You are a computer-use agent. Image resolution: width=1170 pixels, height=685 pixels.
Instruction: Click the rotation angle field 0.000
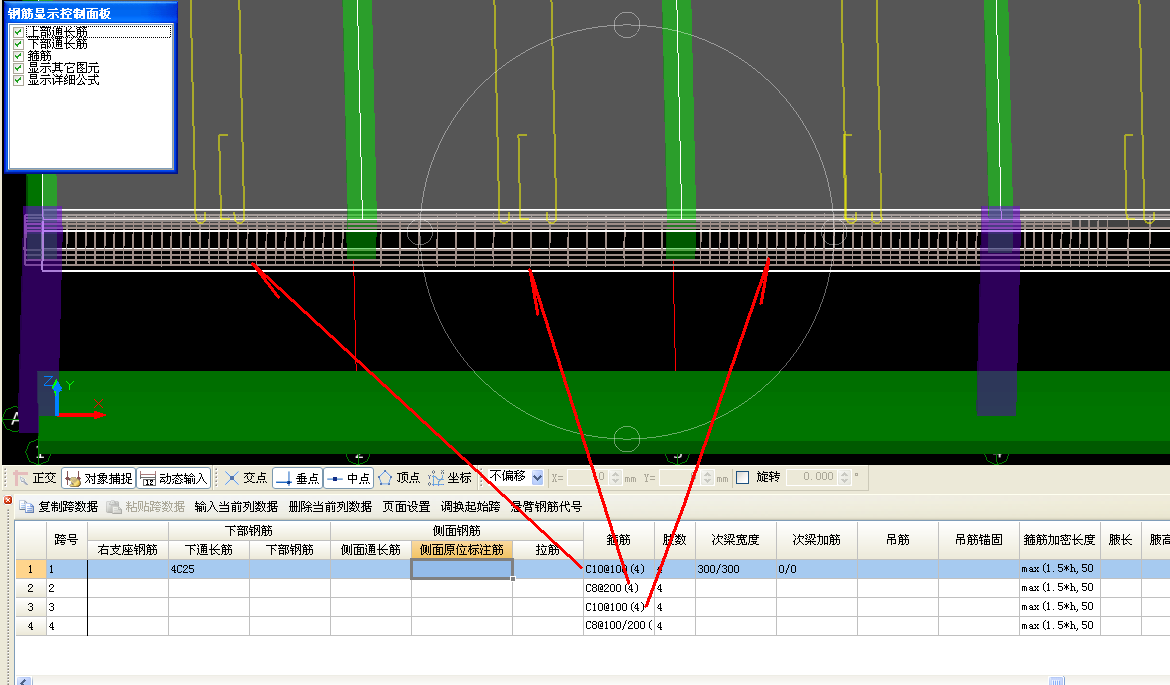tap(812, 477)
